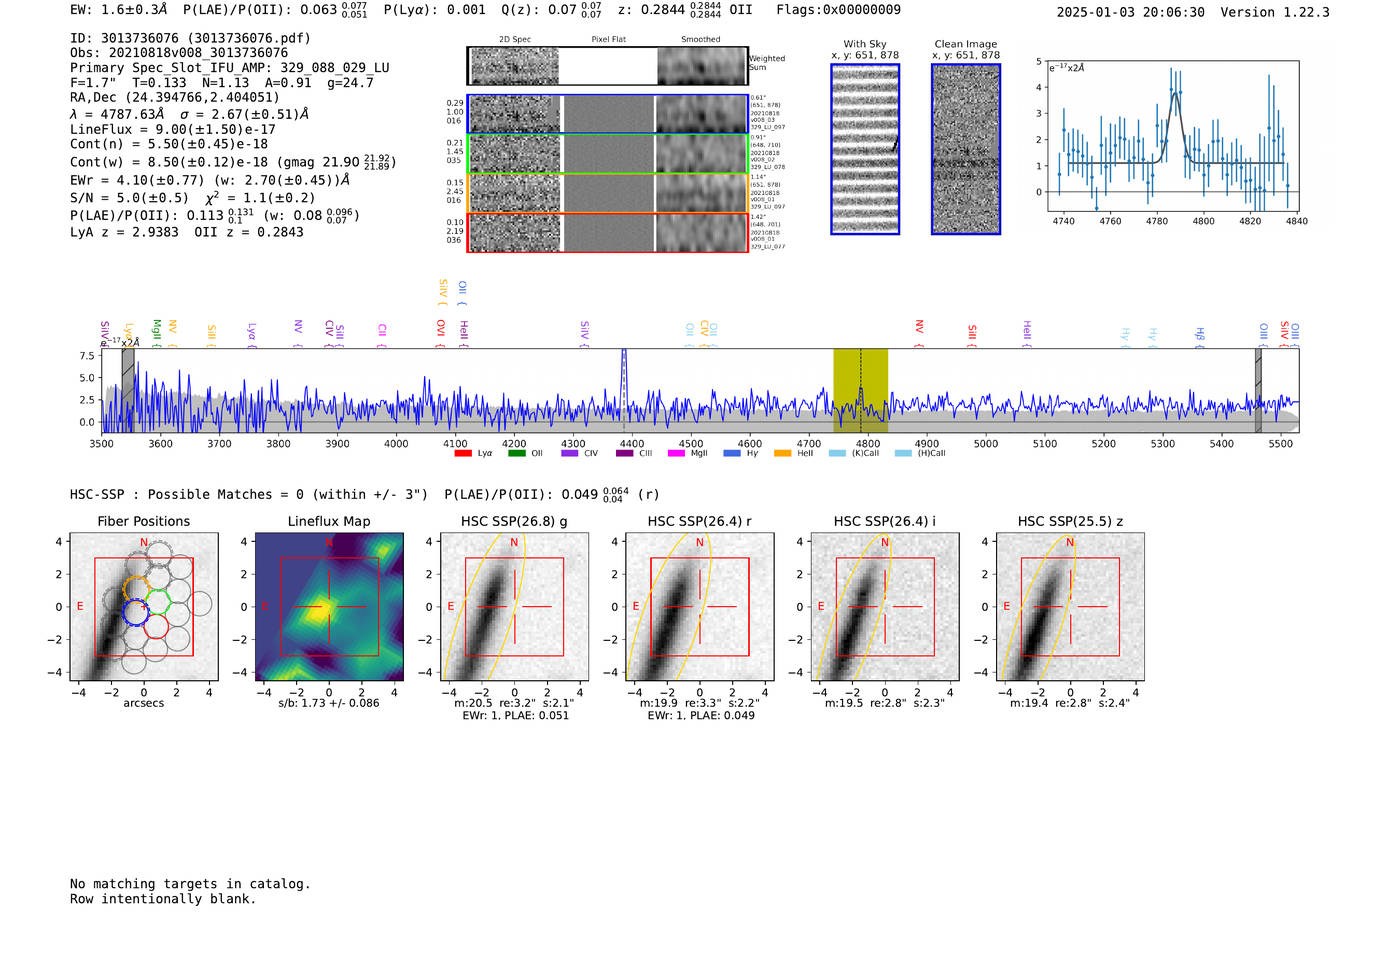
Task: Click the Pixel Flat column heading
Action: [609, 40]
